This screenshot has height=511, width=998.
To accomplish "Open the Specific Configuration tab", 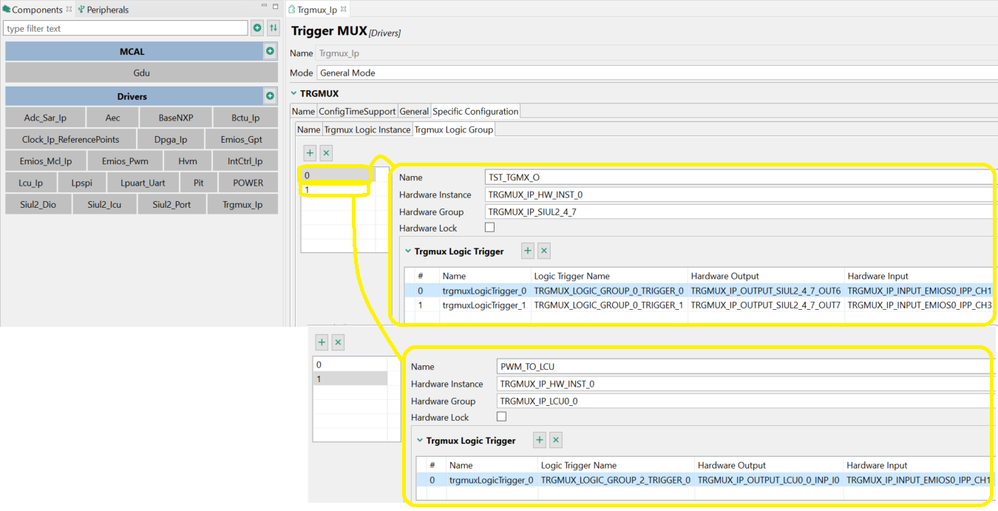I will click(475, 111).
